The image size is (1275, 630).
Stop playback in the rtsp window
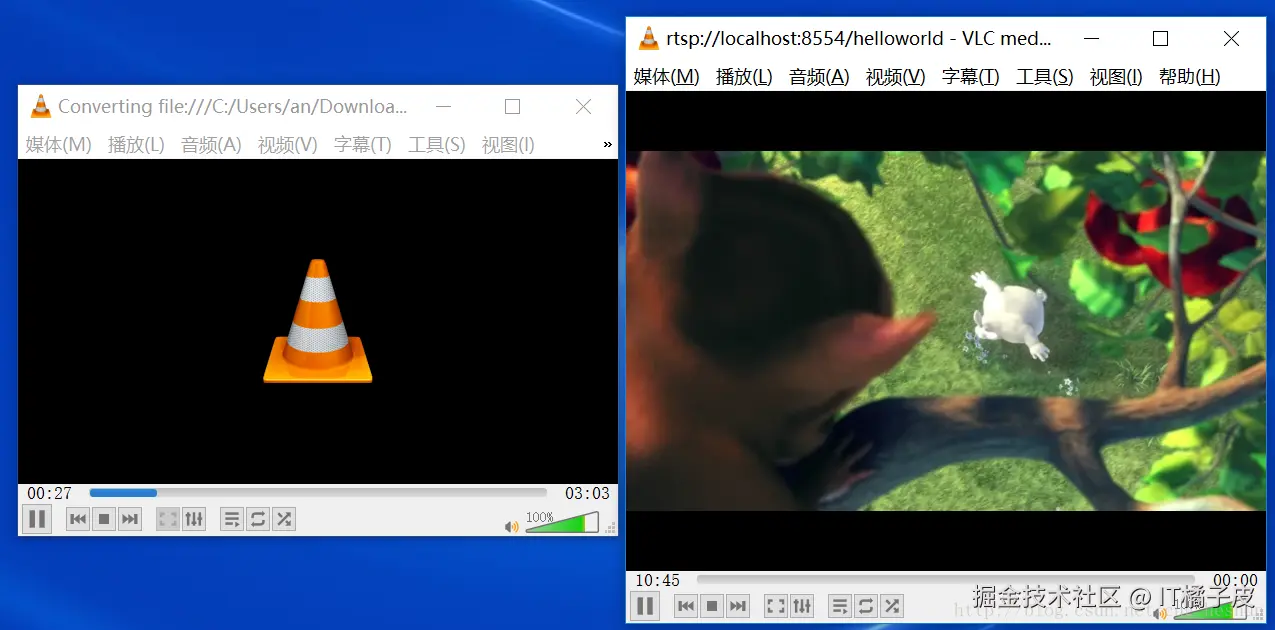pyautogui.click(x=712, y=606)
